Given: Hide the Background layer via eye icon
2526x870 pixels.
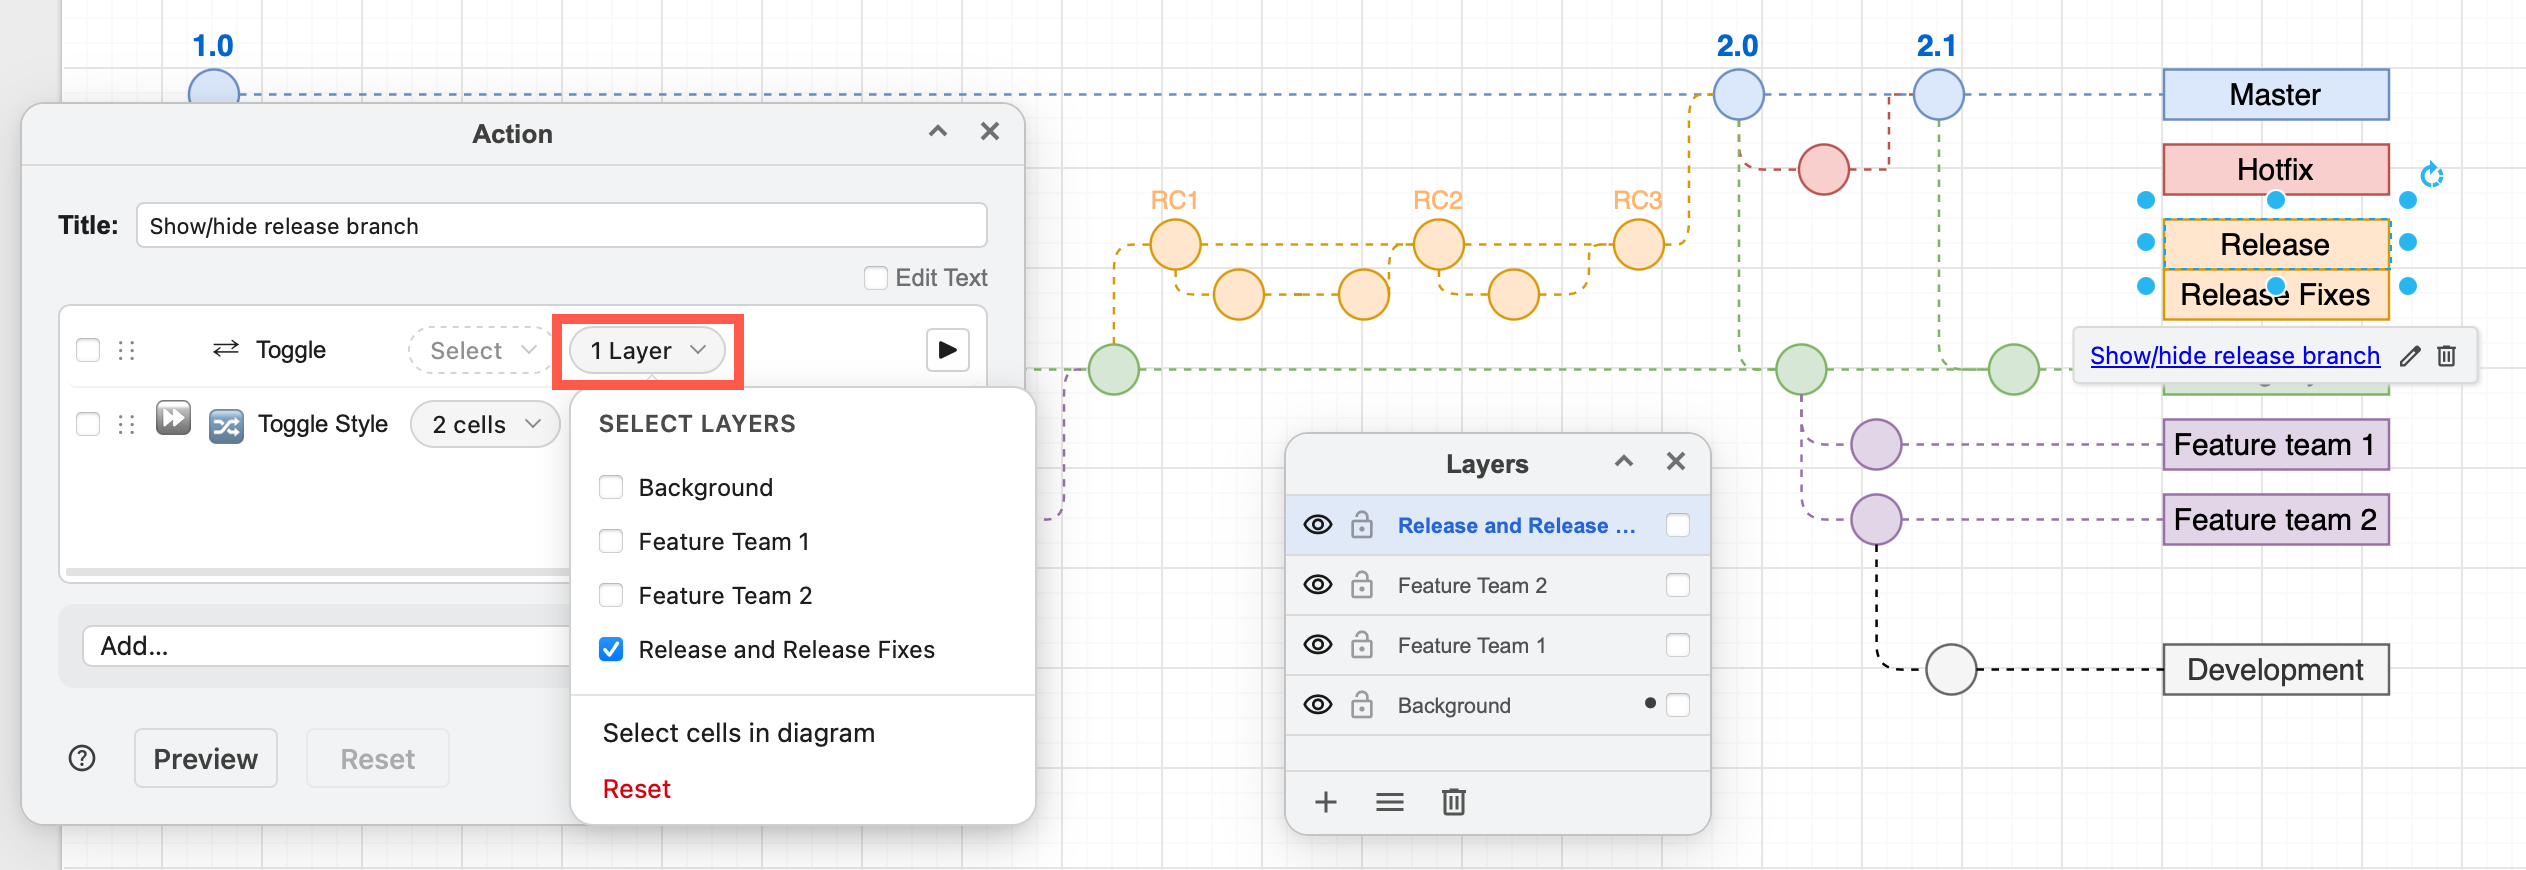Looking at the screenshot, I should point(1318,705).
